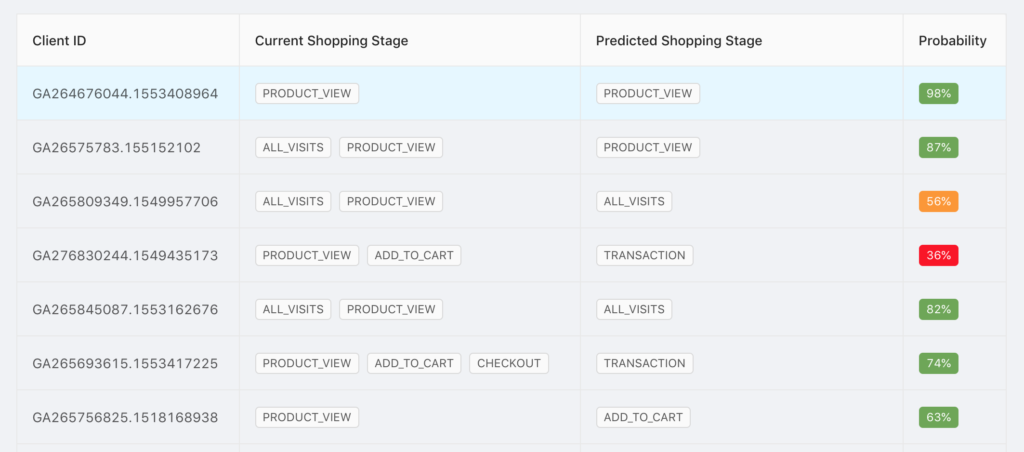Click the Predicted Shopping Stage column header
This screenshot has width=1024, height=452.
click(679, 40)
